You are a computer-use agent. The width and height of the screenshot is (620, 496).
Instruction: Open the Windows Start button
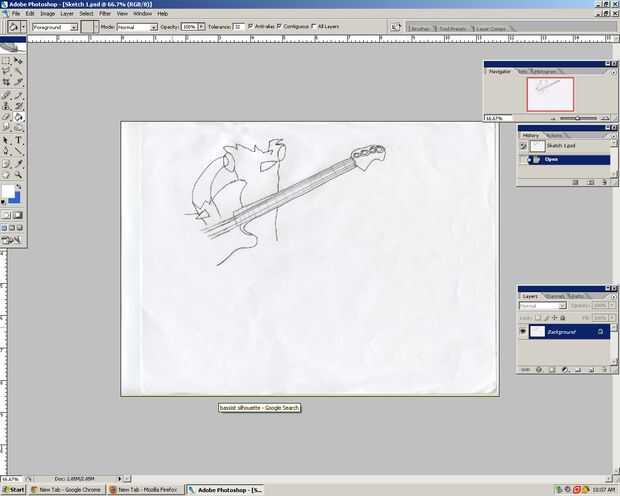point(13,490)
